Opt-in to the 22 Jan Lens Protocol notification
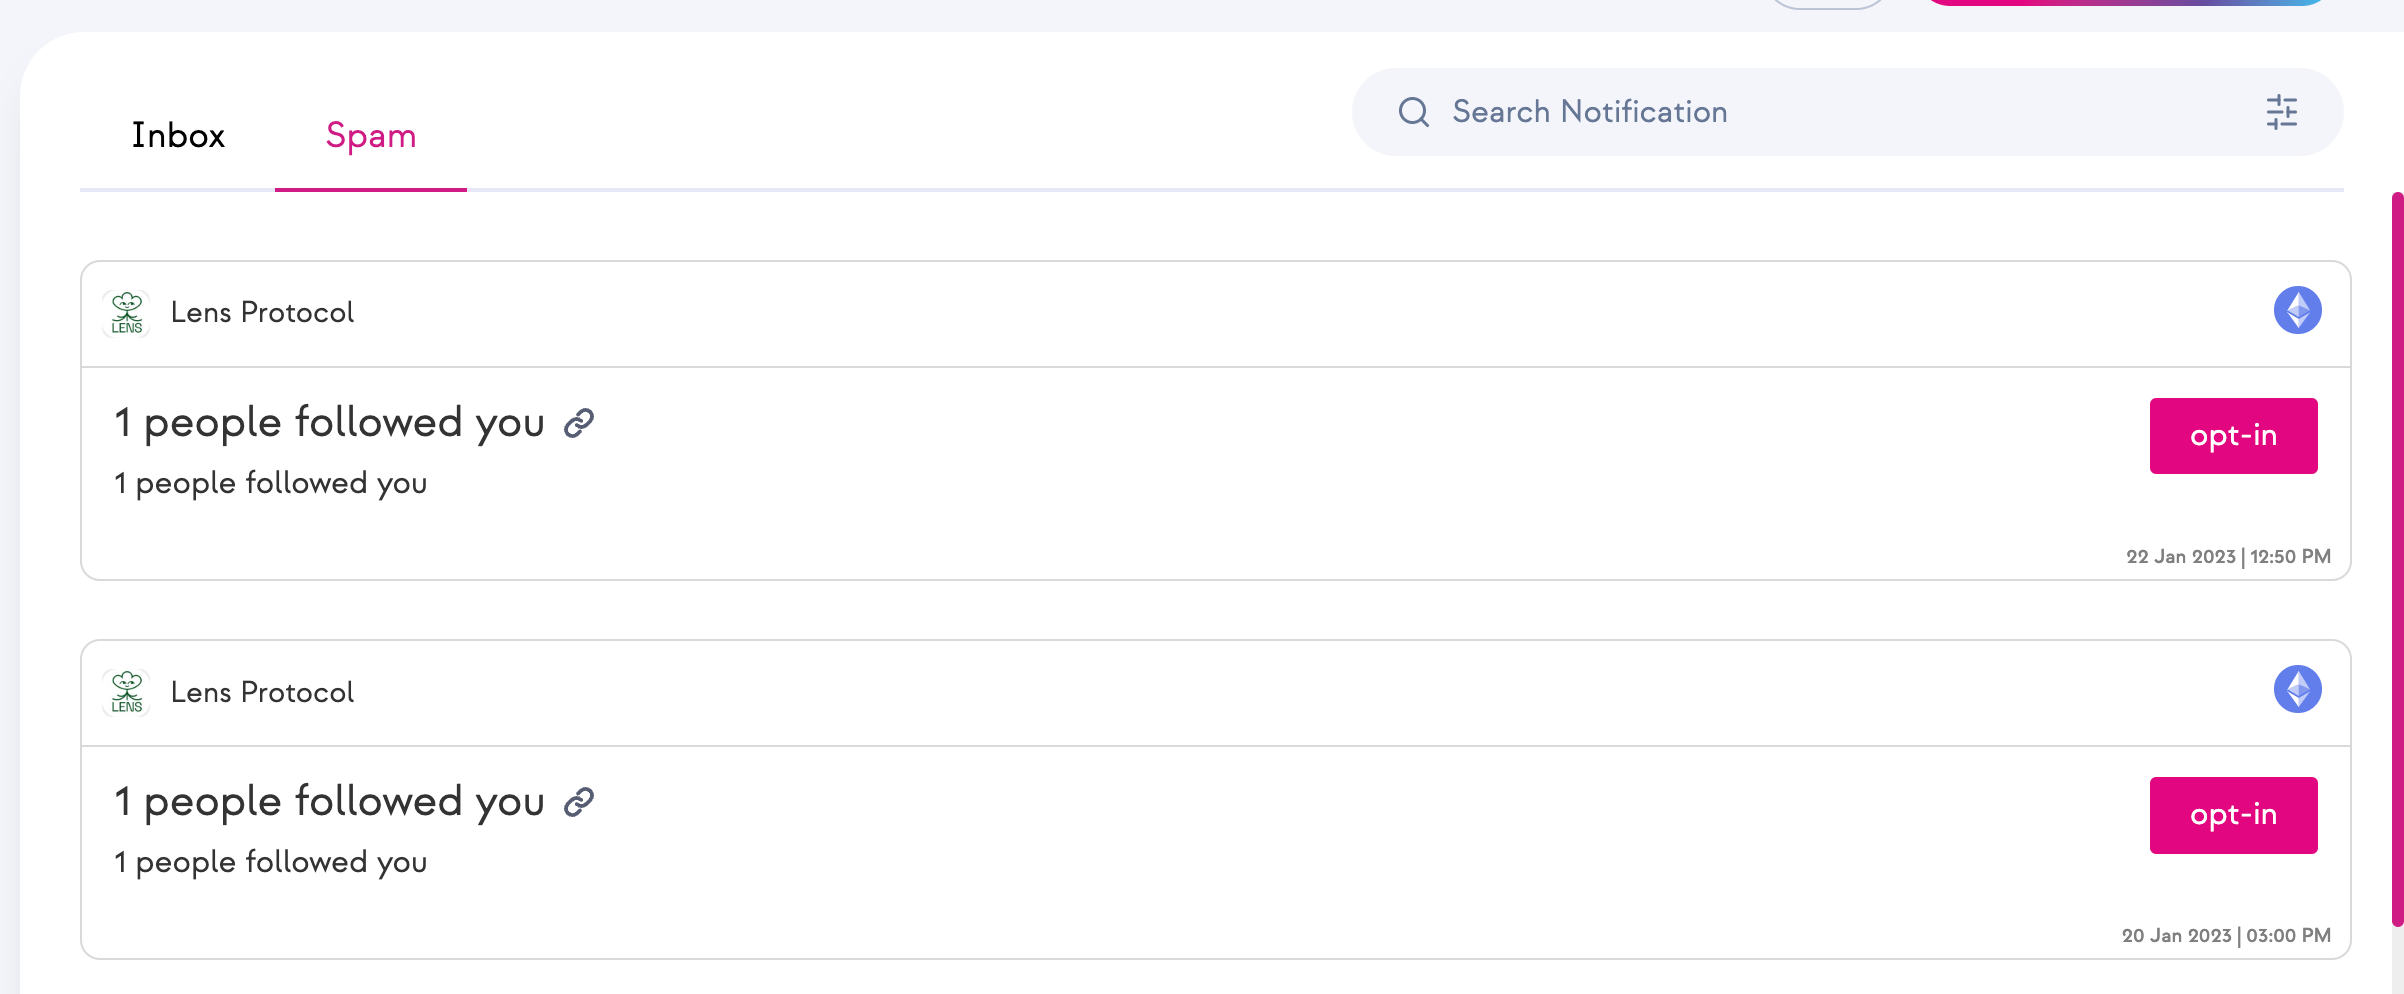Screen dimensions: 2404x994 point(2233,436)
